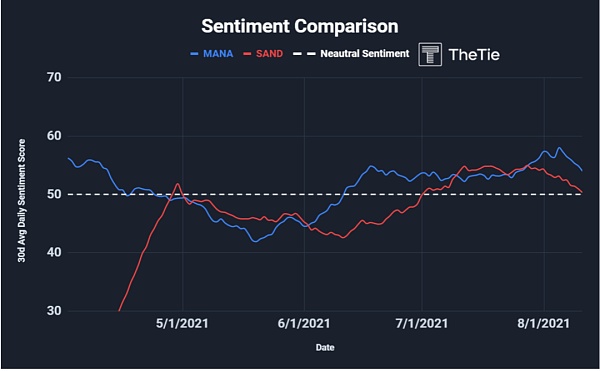The image size is (600, 371).
Task: Click the SAND line peak near 5/1/2021
Action: tap(178, 184)
